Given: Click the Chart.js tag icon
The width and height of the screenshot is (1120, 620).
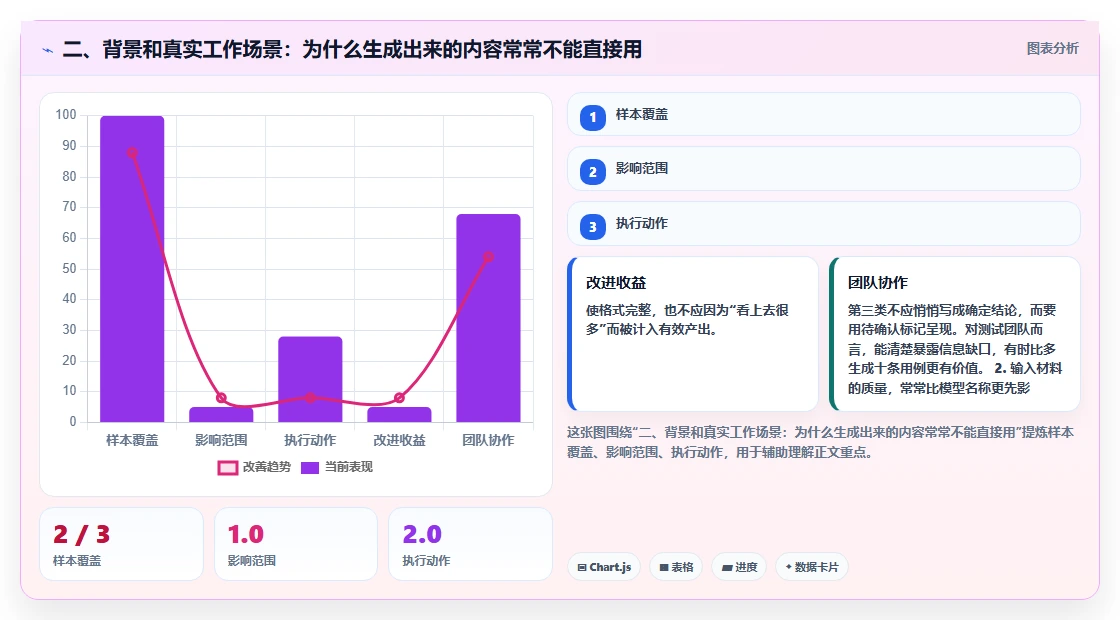Looking at the screenshot, I should tap(582, 567).
